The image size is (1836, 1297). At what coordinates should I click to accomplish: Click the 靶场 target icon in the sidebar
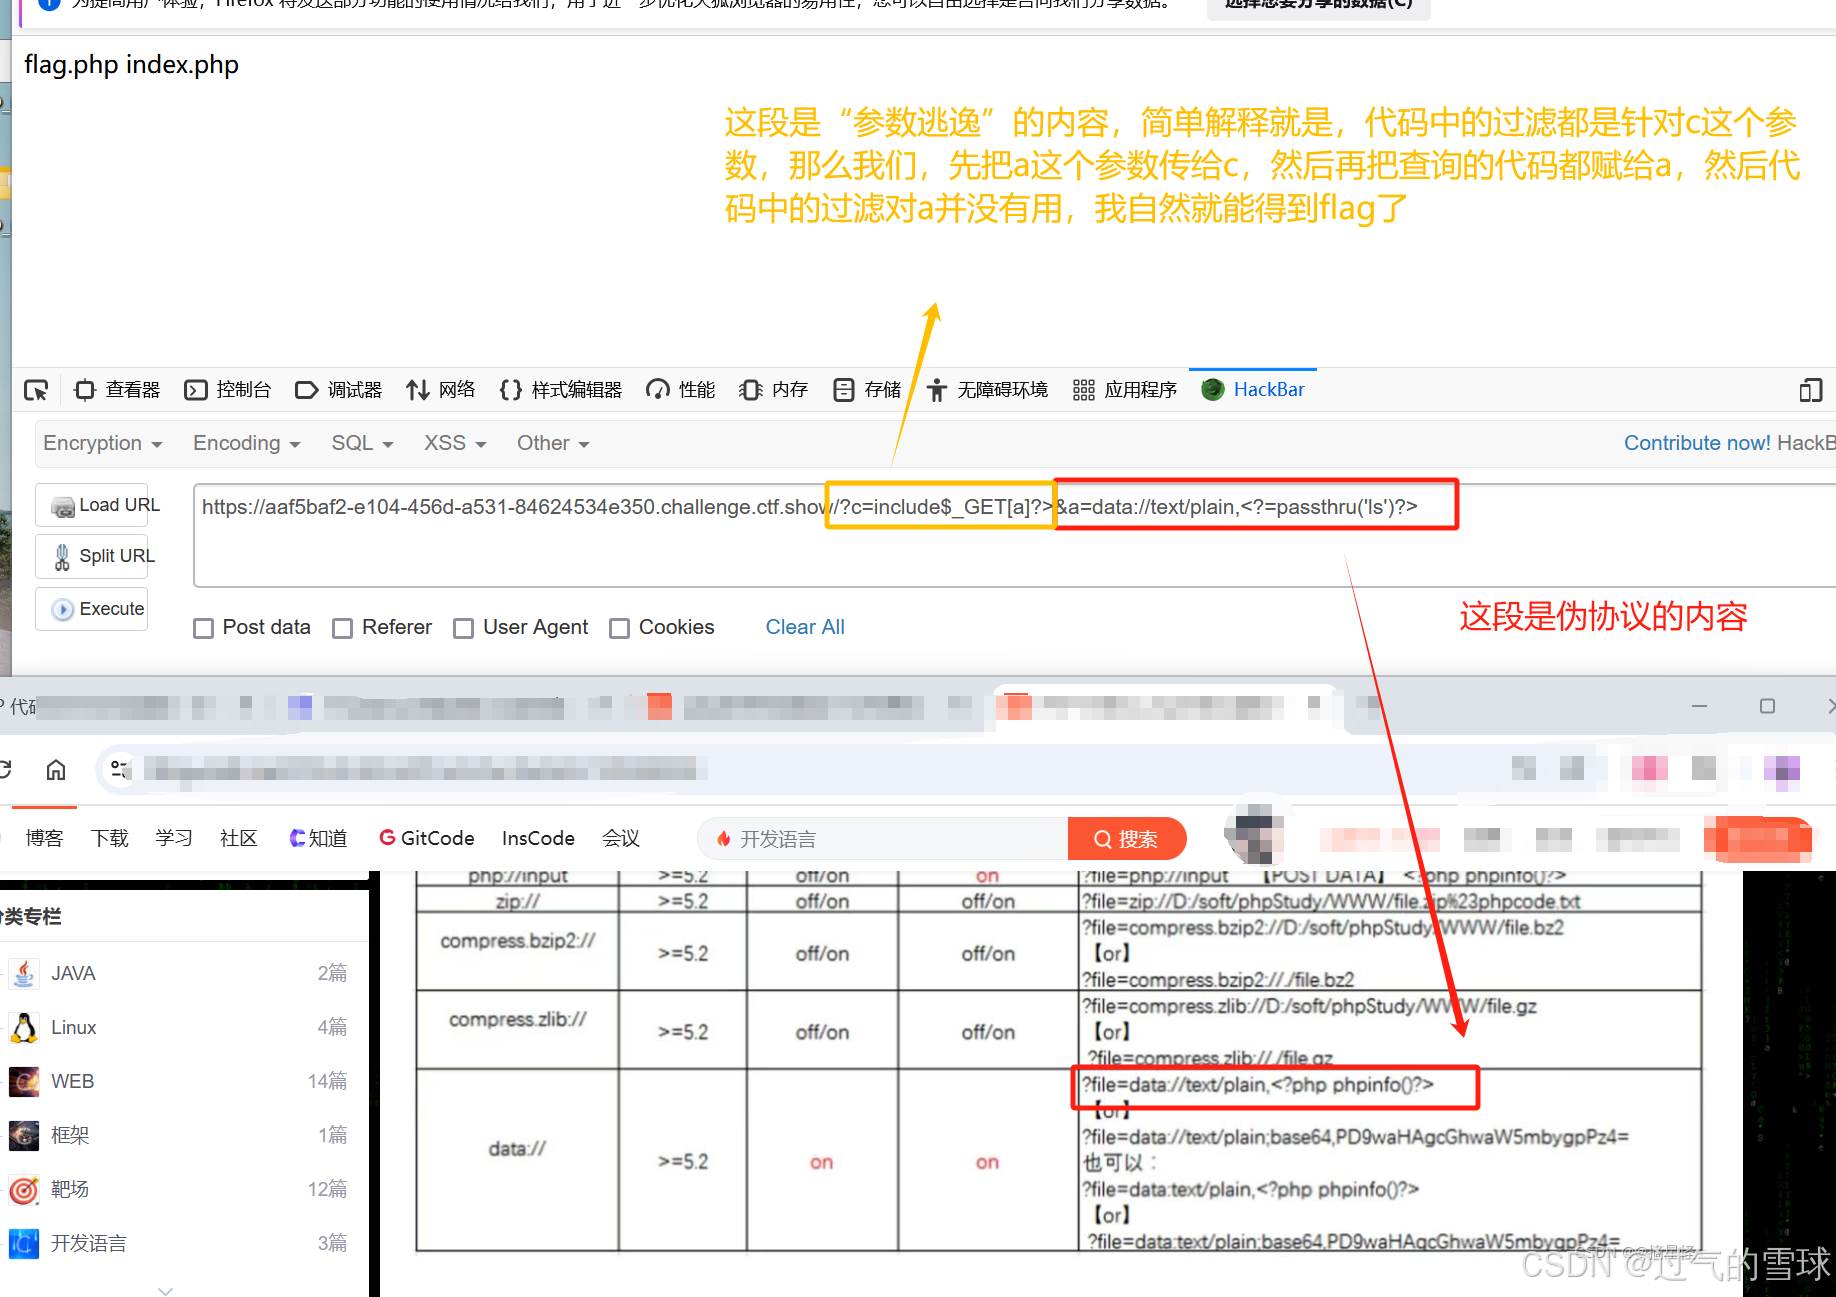click(23, 1190)
